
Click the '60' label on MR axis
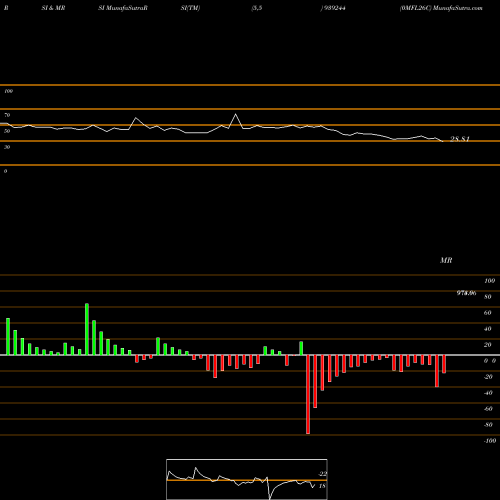click(488, 313)
